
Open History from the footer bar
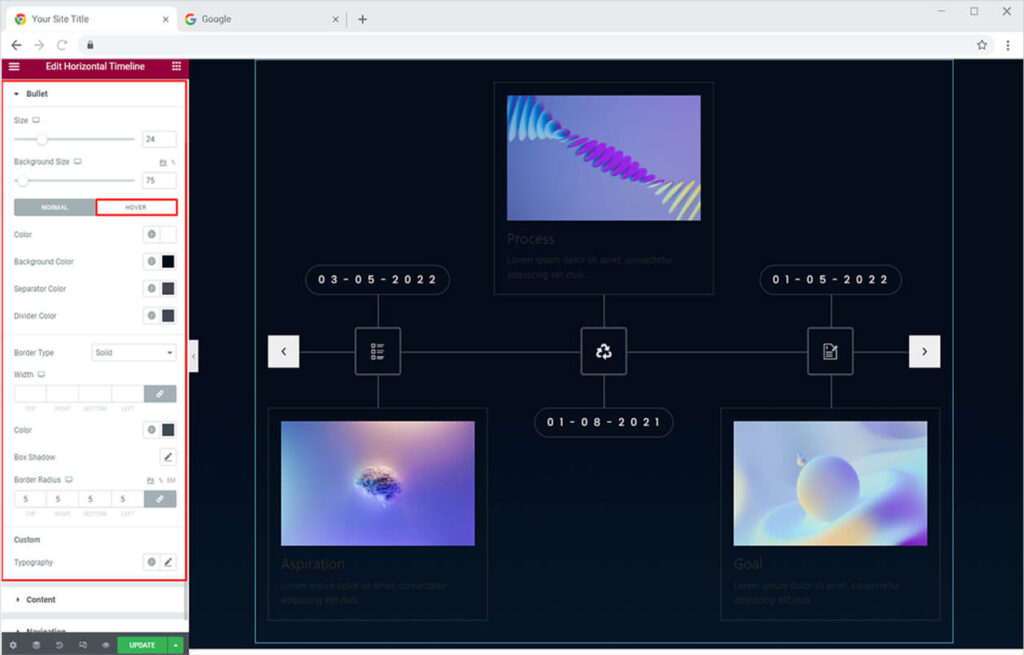click(59, 645)
